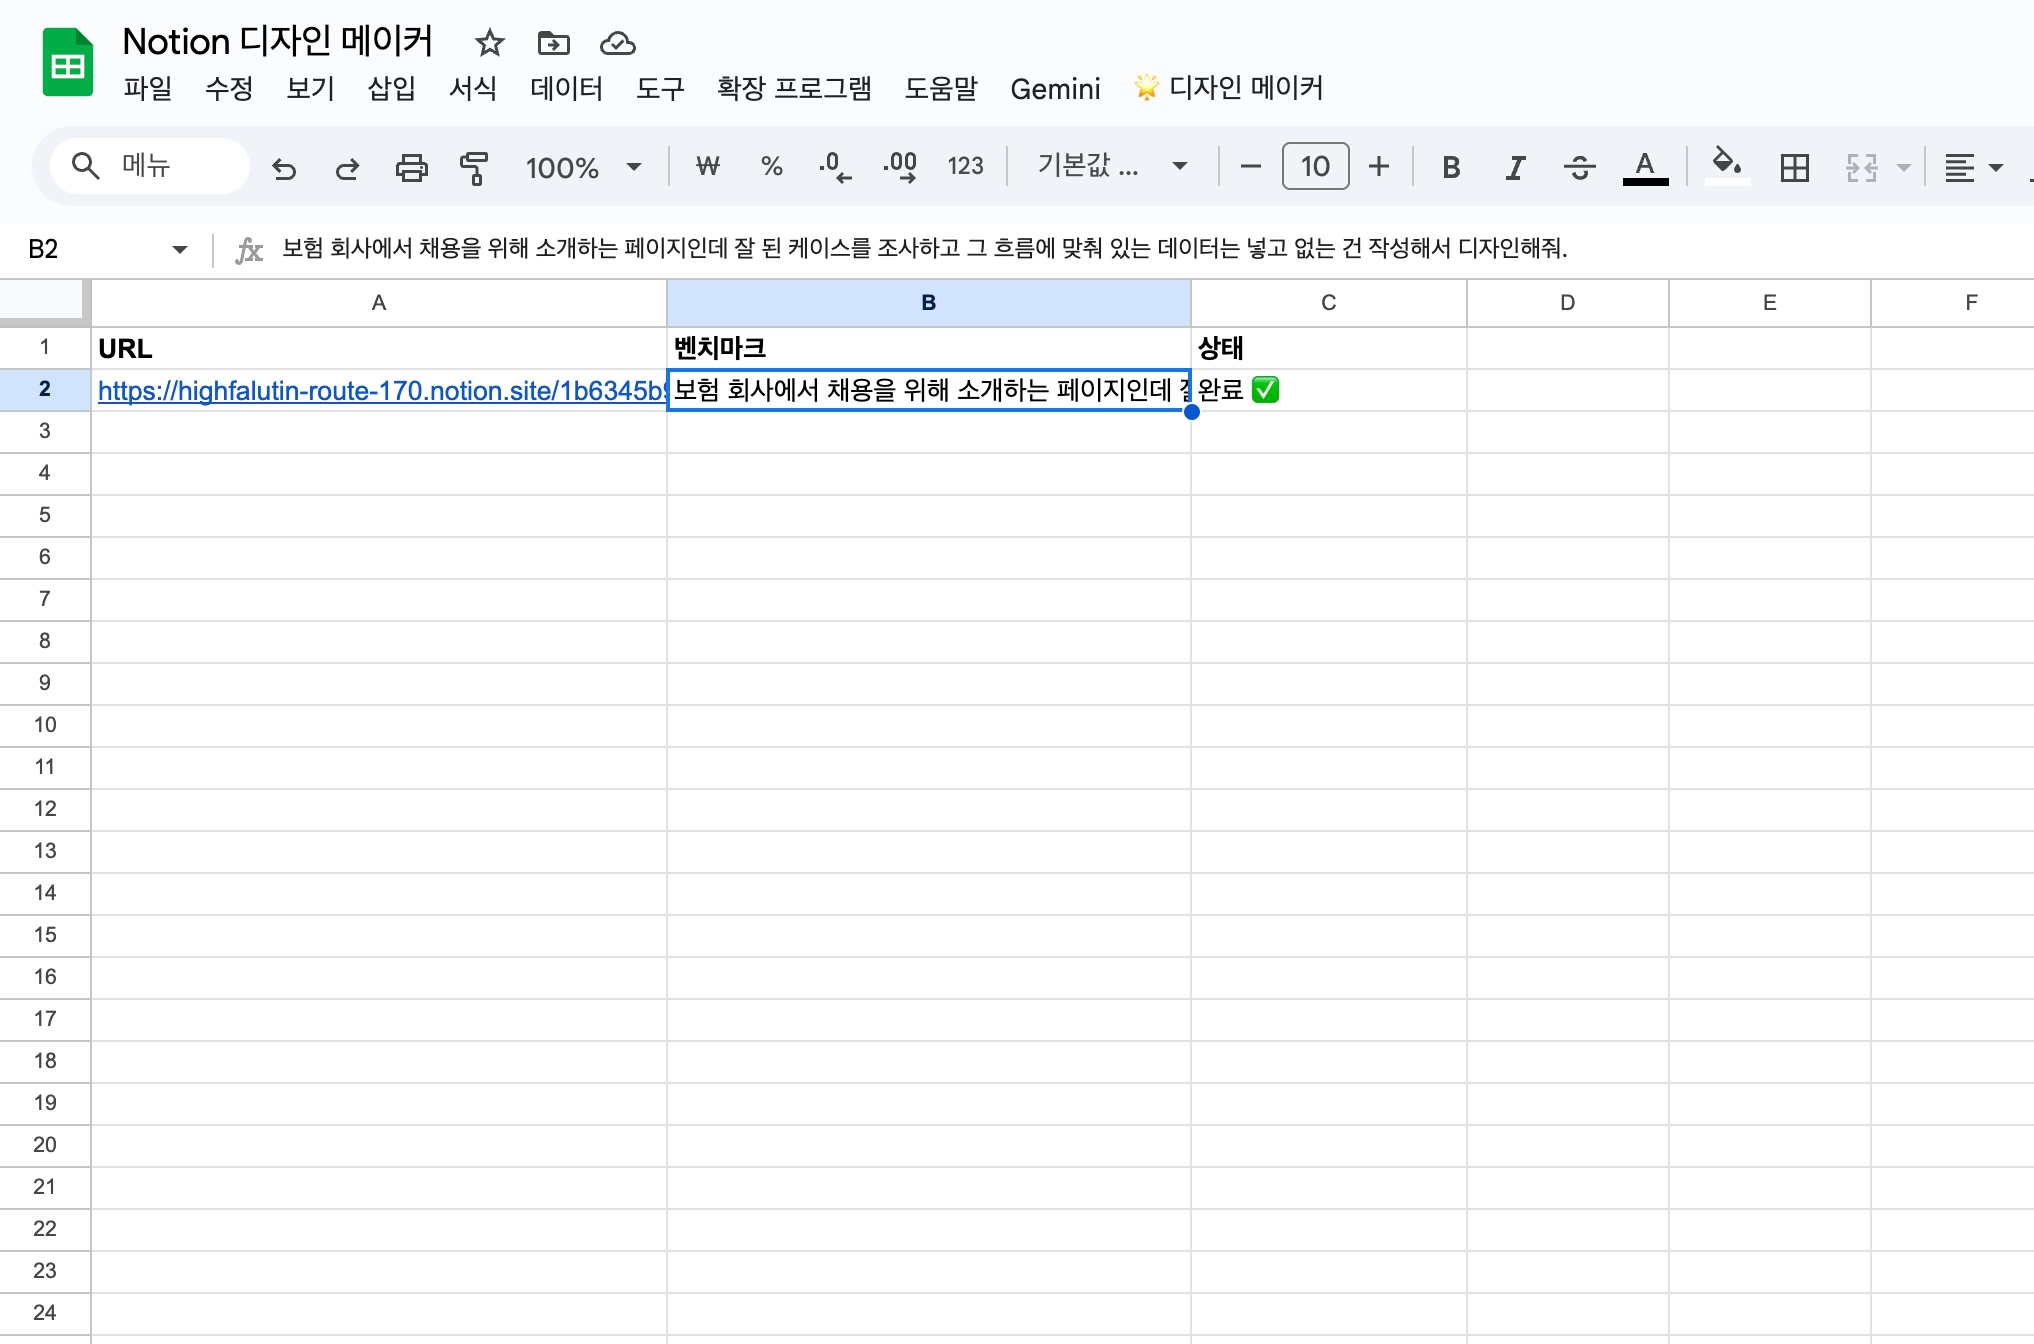Toggle bold formatting
This screenshot has width=2034, height=1344.
point(1450,167)
